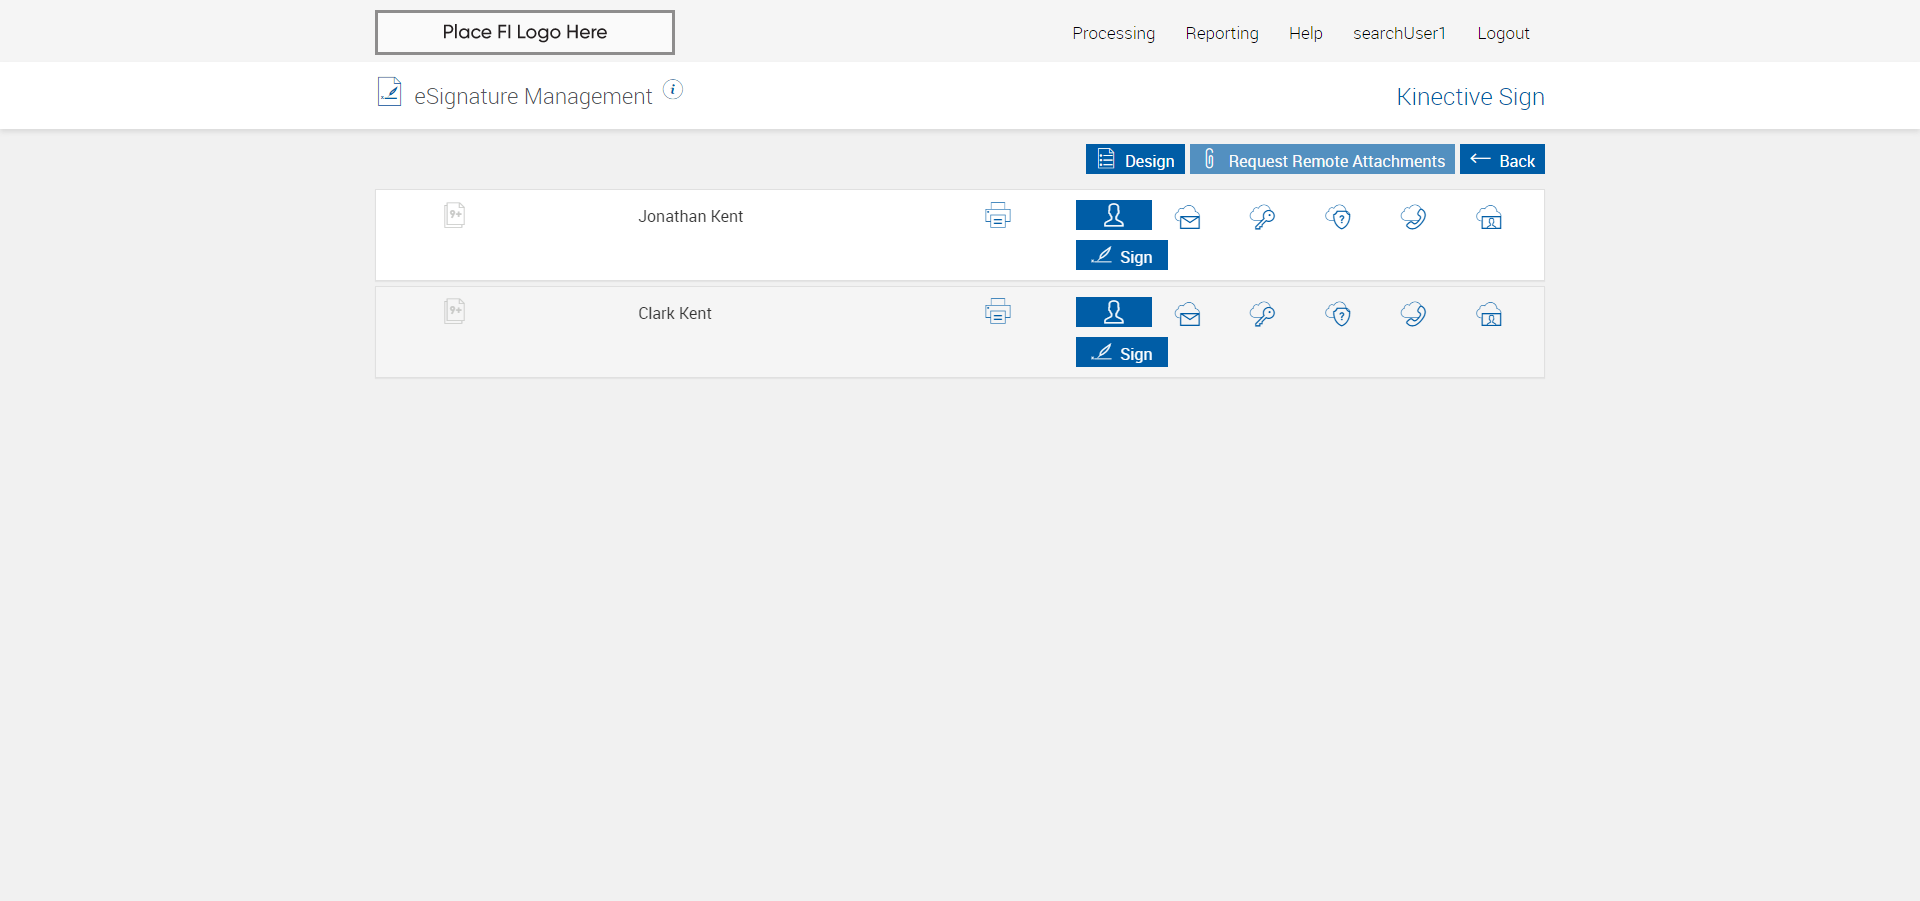Log out via the Logout link
The height and width of the screenshot is (901, 1920).
pos(1503,33)
